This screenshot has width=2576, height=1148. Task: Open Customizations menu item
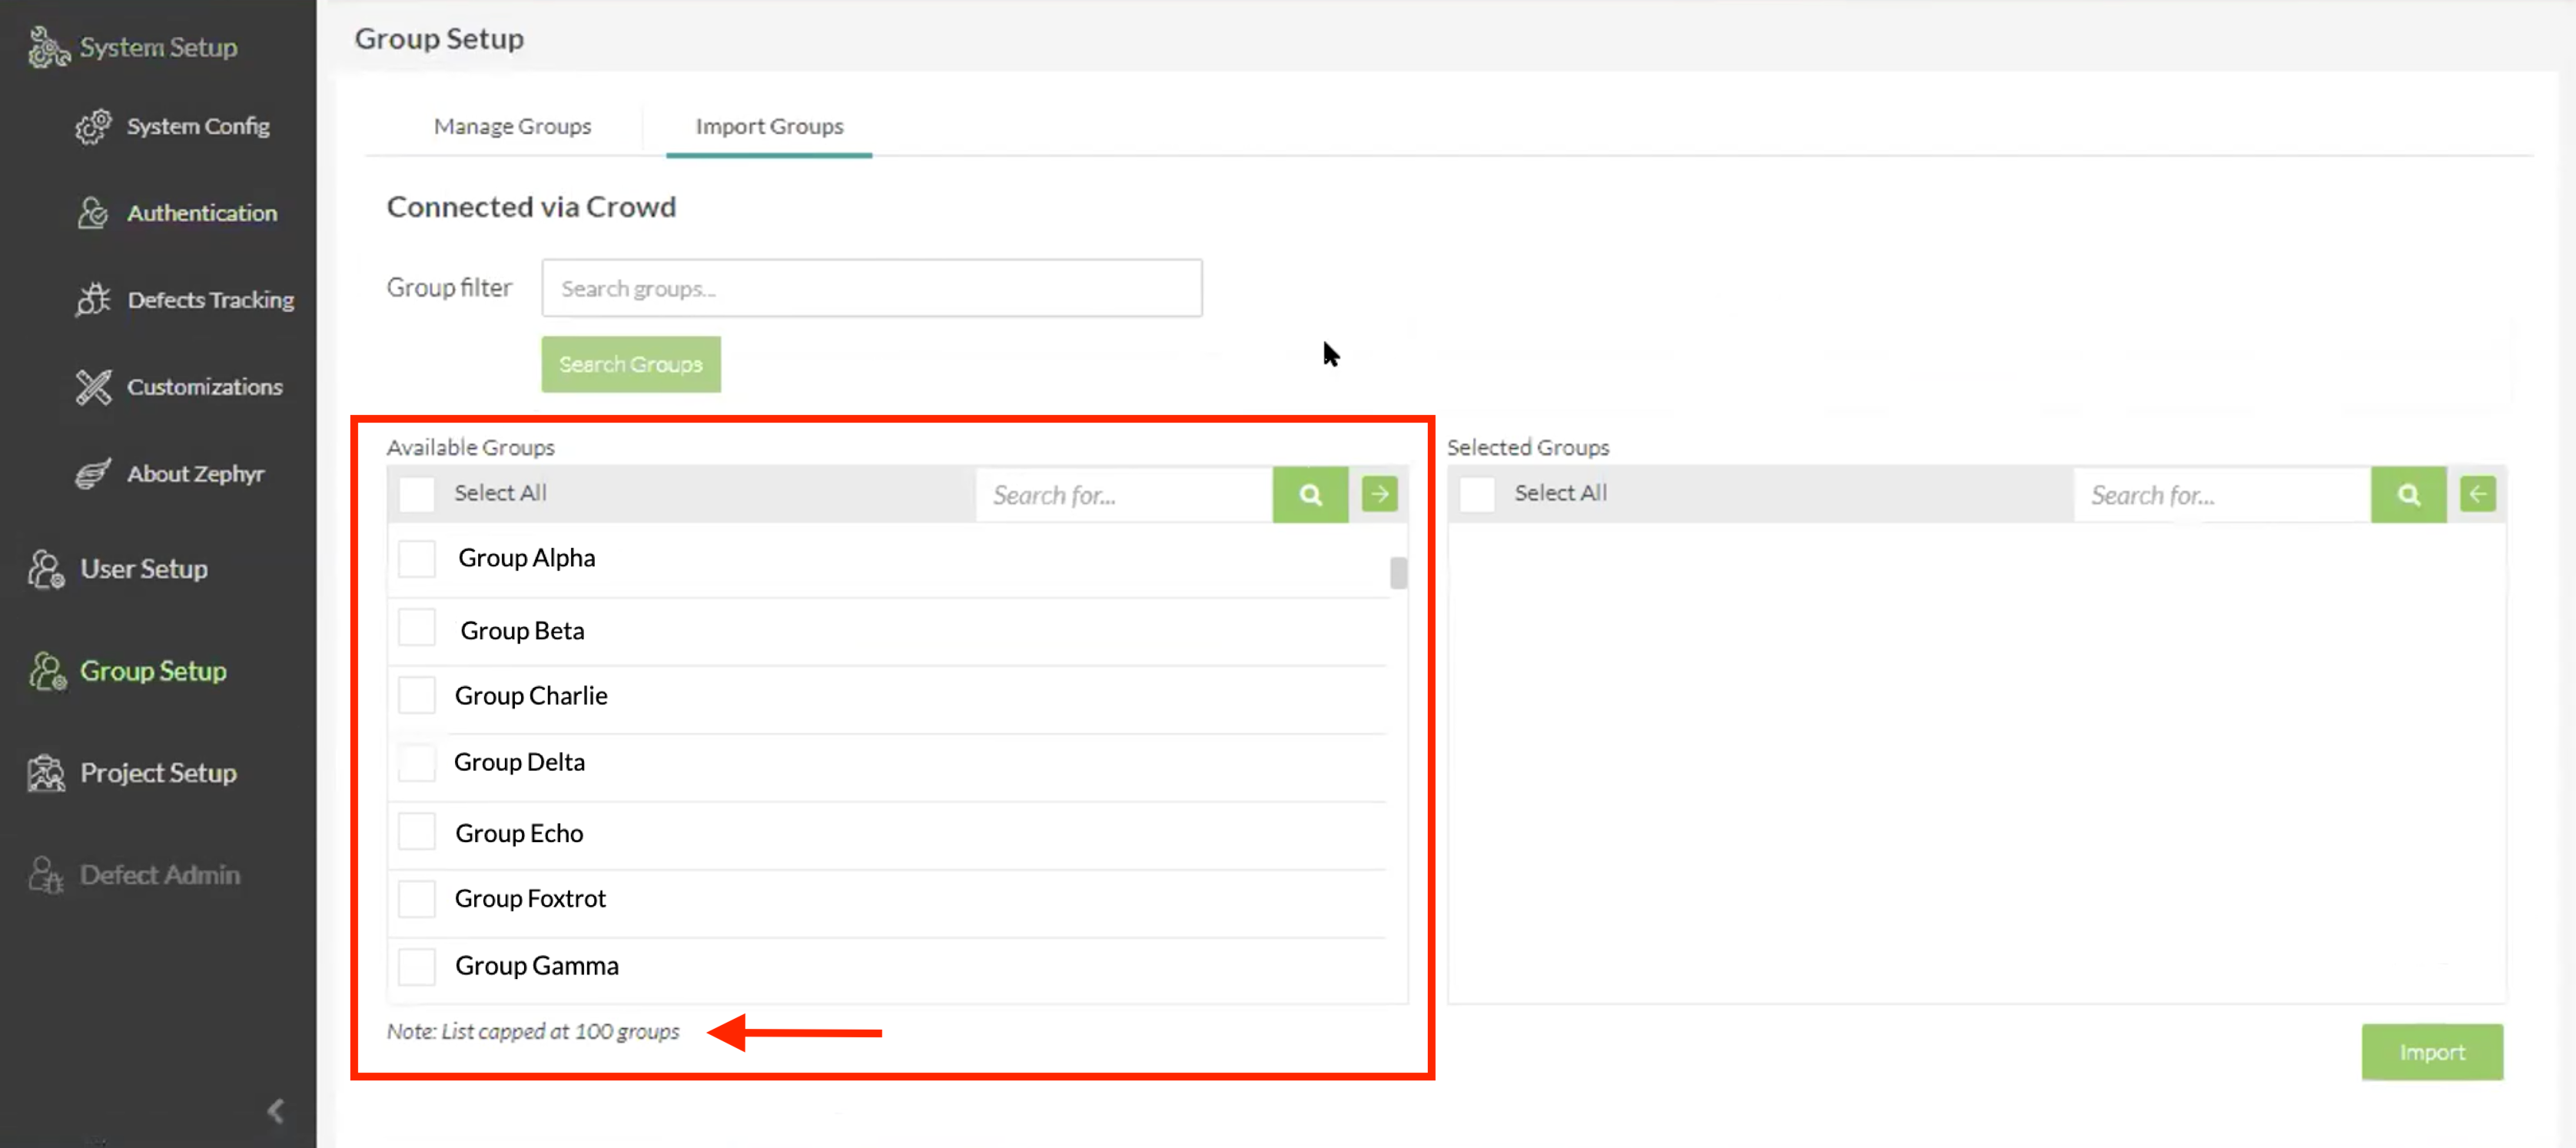click(x=205, y=387)
